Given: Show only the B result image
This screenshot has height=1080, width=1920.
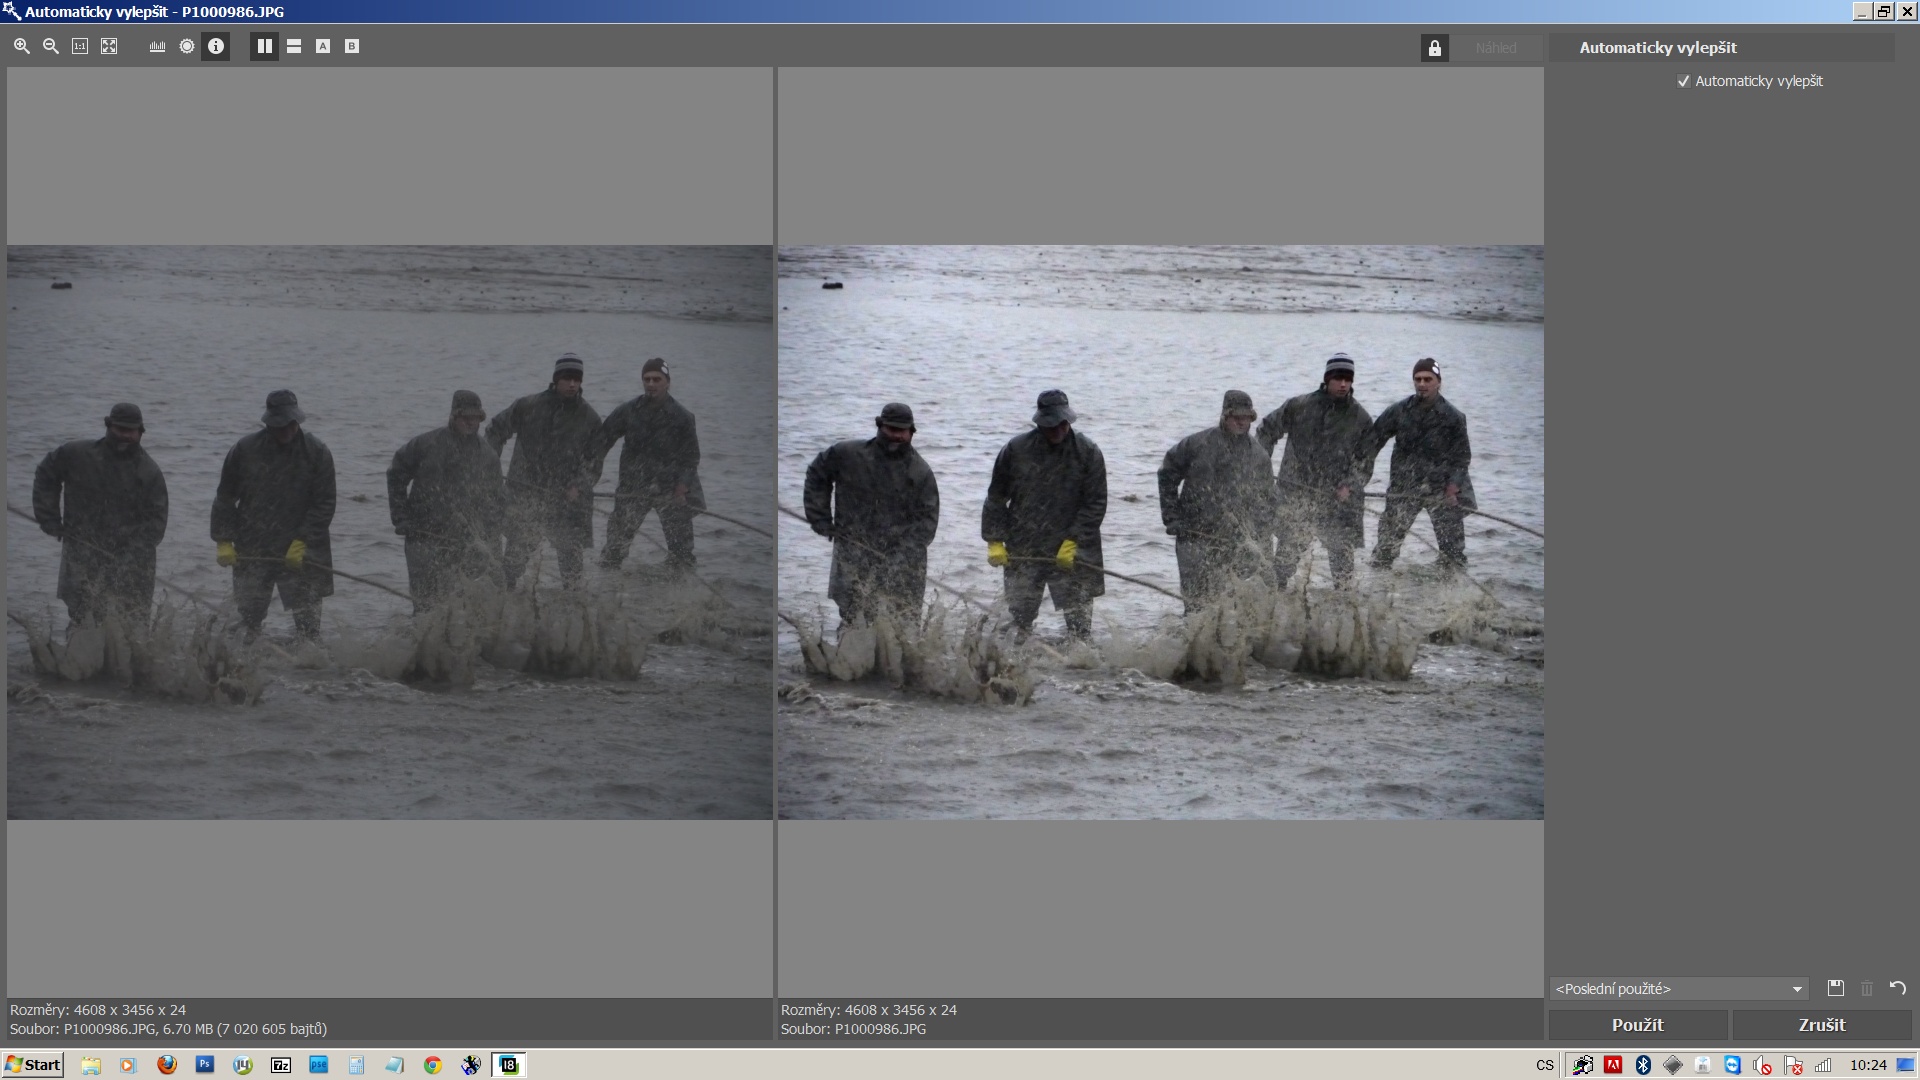Looking at the screenshot, I should 352,47.
